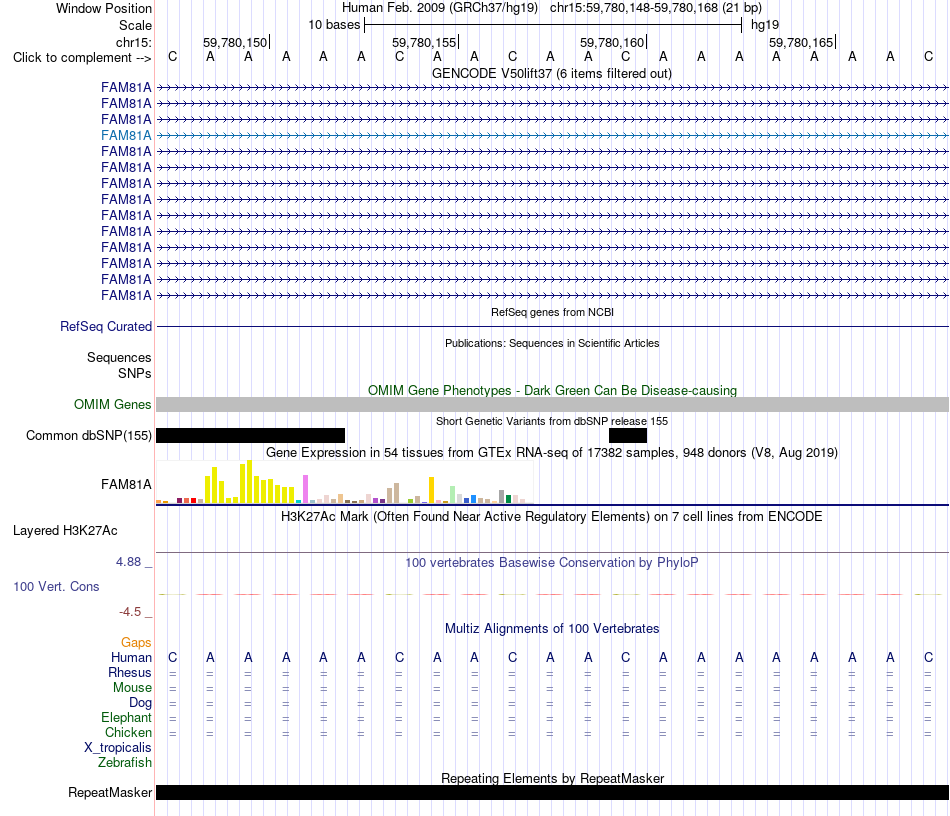Click the 'RefSeq genes from NCBI' title
This screenshot has height=816, width=950.
point(552,312)
